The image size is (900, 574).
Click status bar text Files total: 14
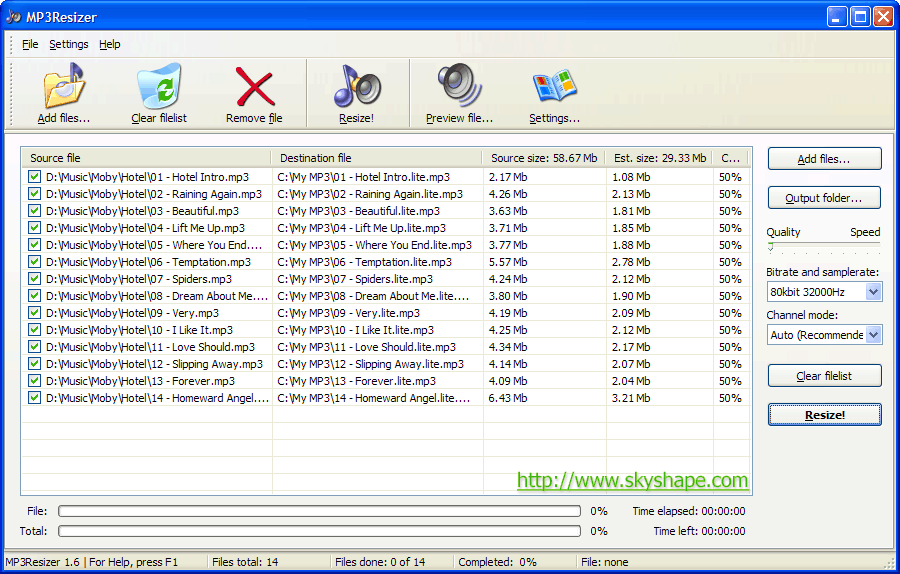coord(245,562)
